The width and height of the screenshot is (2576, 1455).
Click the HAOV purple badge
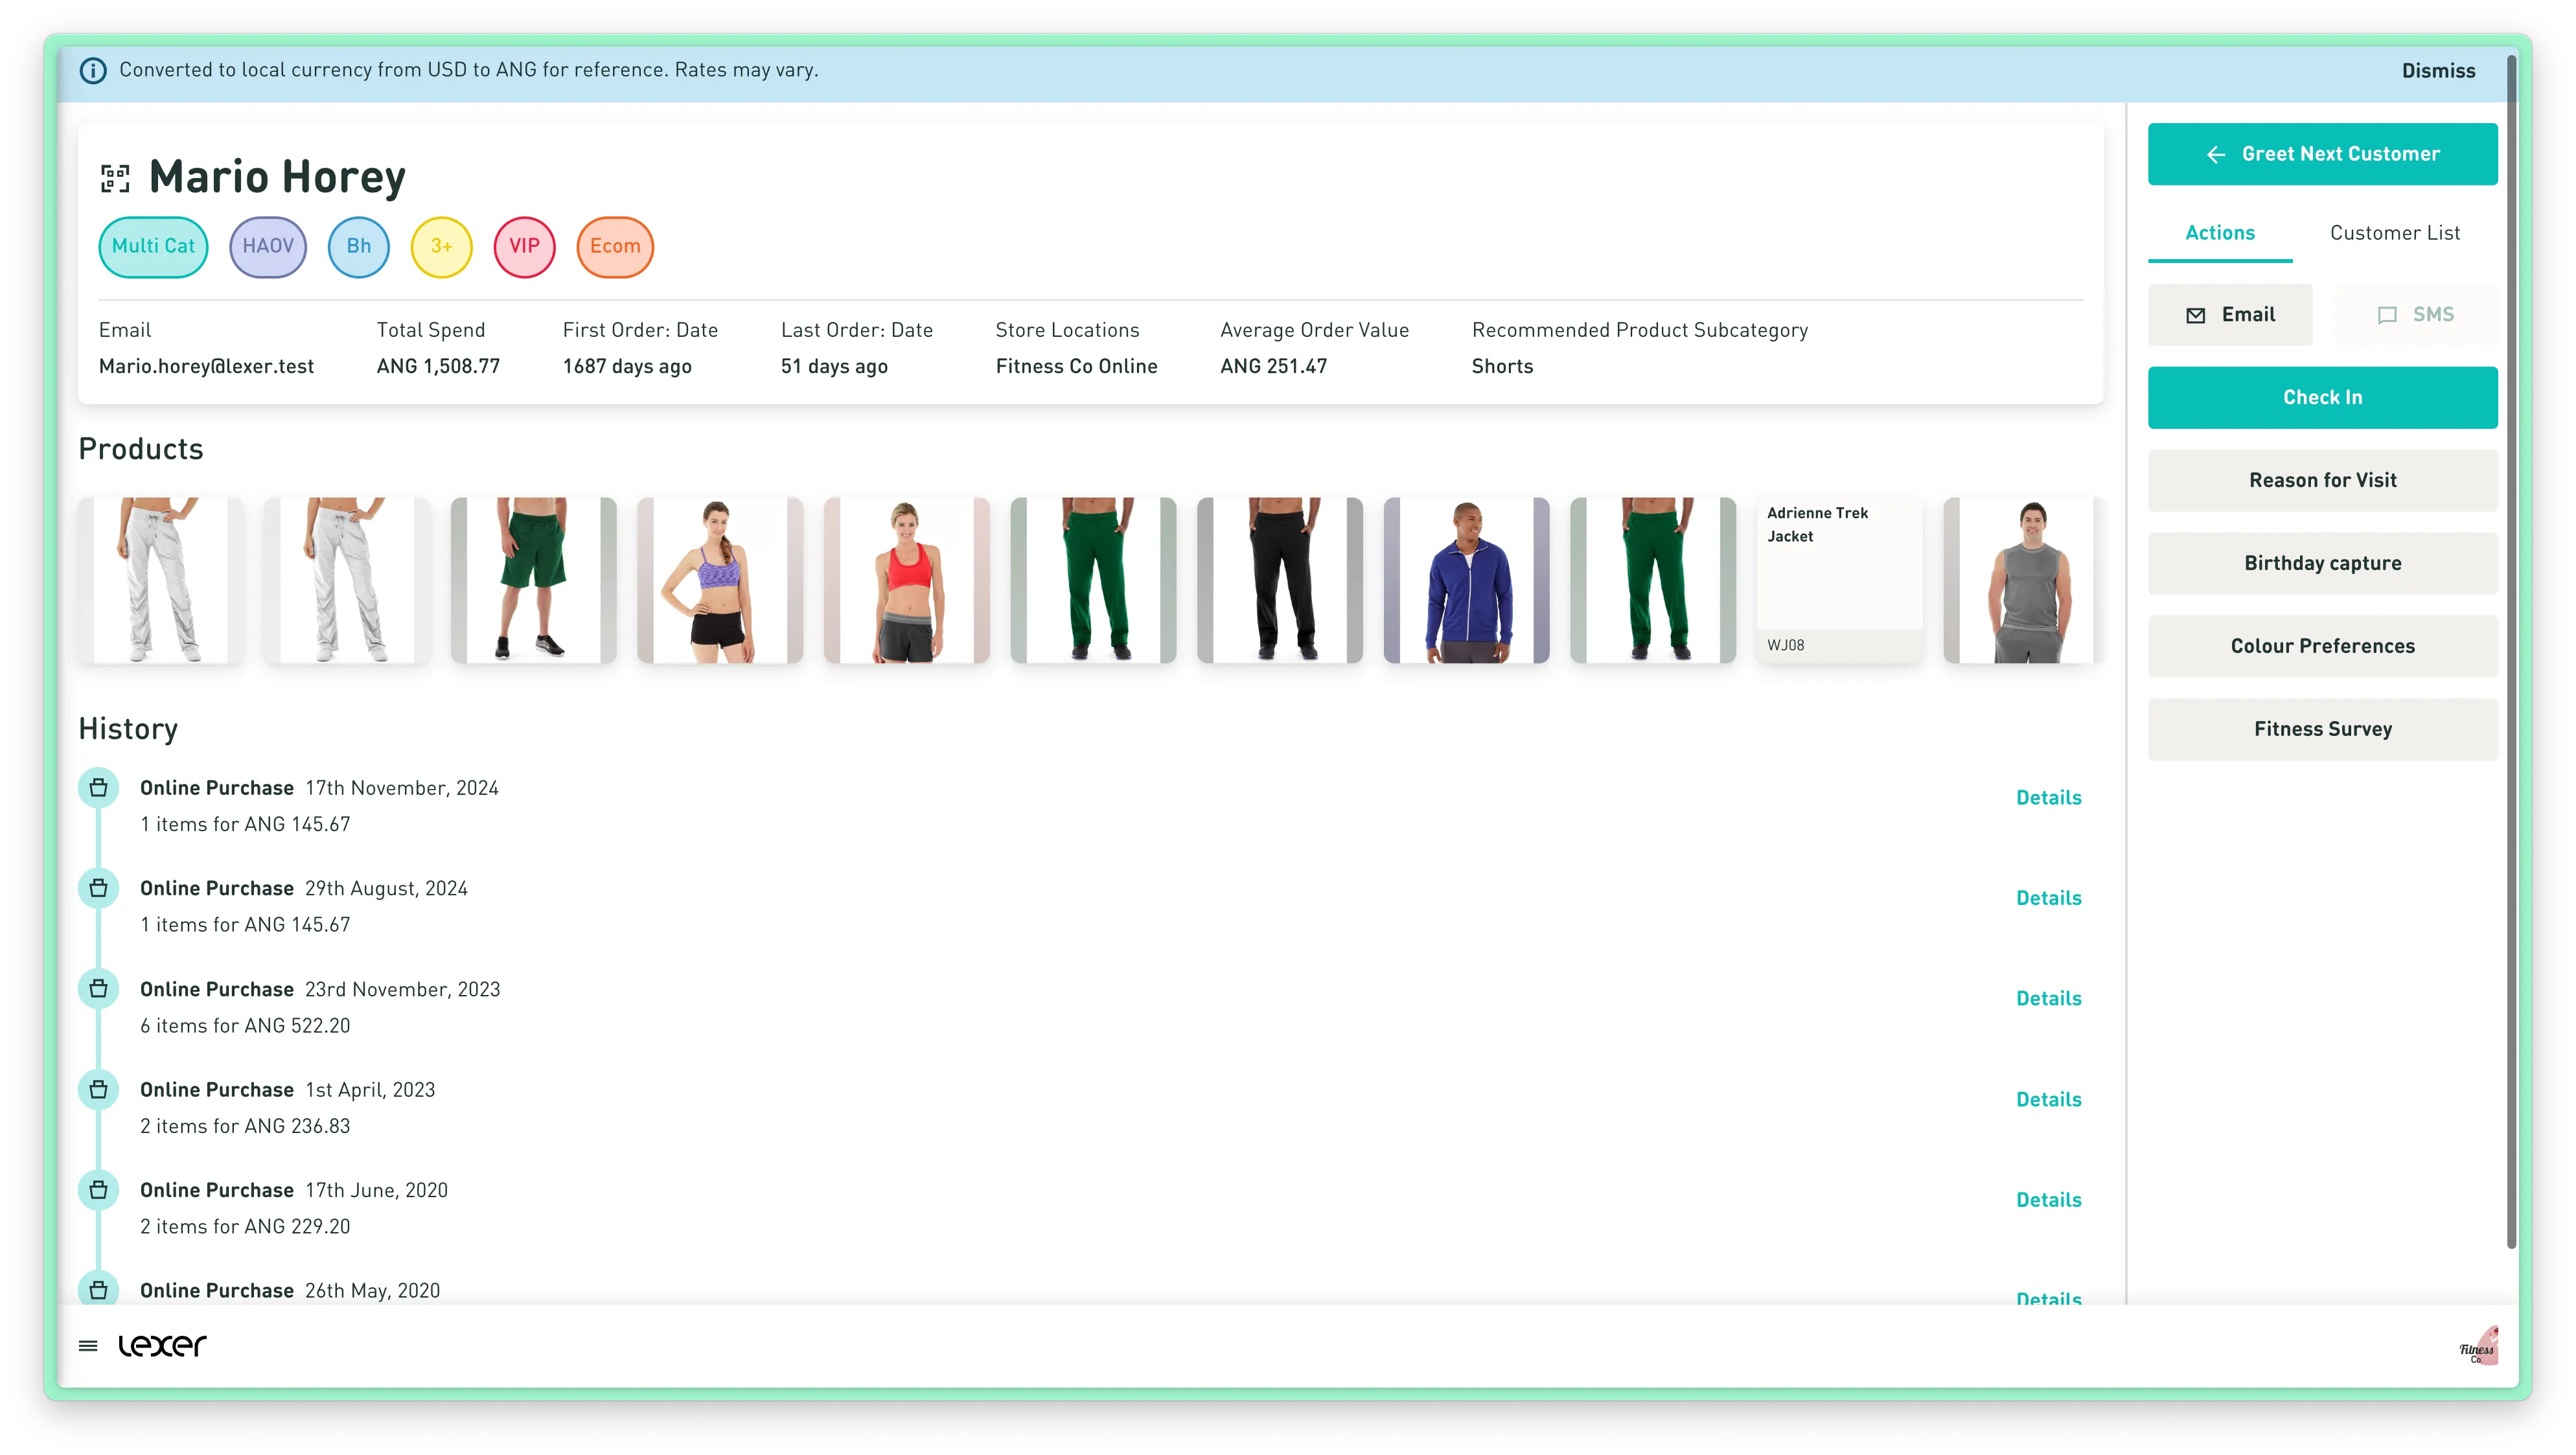click(x=268, y=247)
